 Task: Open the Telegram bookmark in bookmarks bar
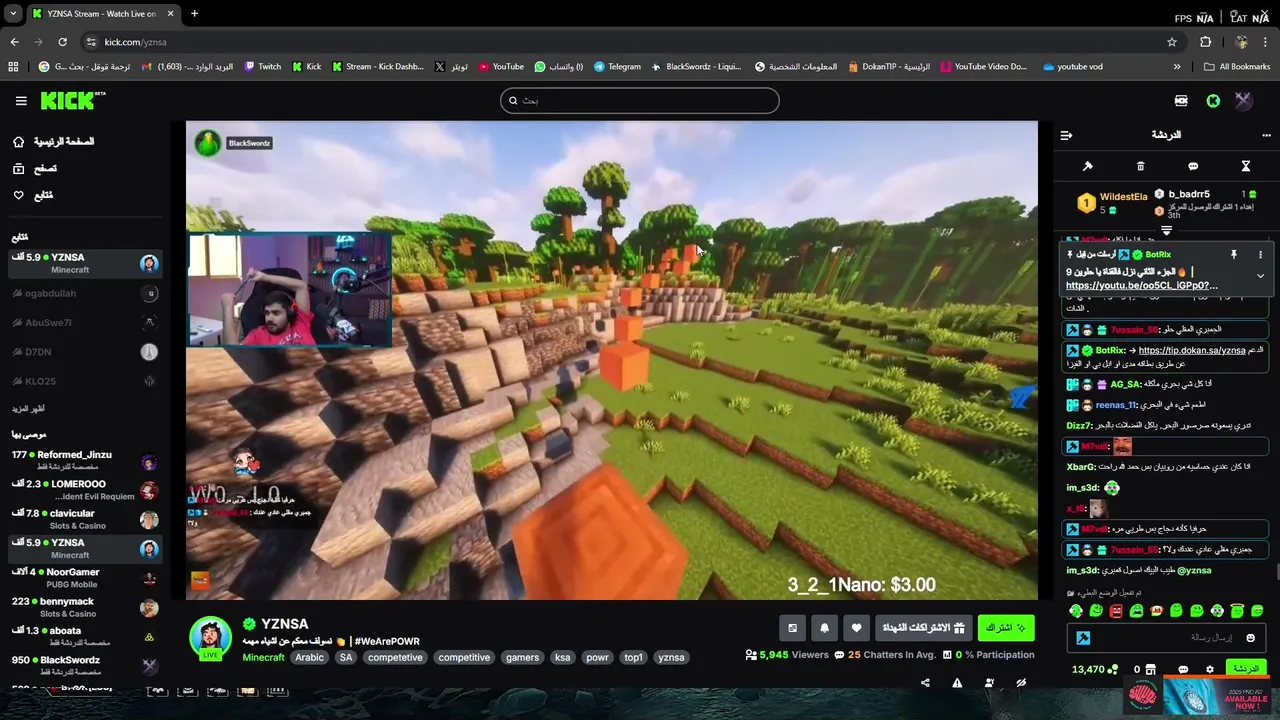(617, 67)
